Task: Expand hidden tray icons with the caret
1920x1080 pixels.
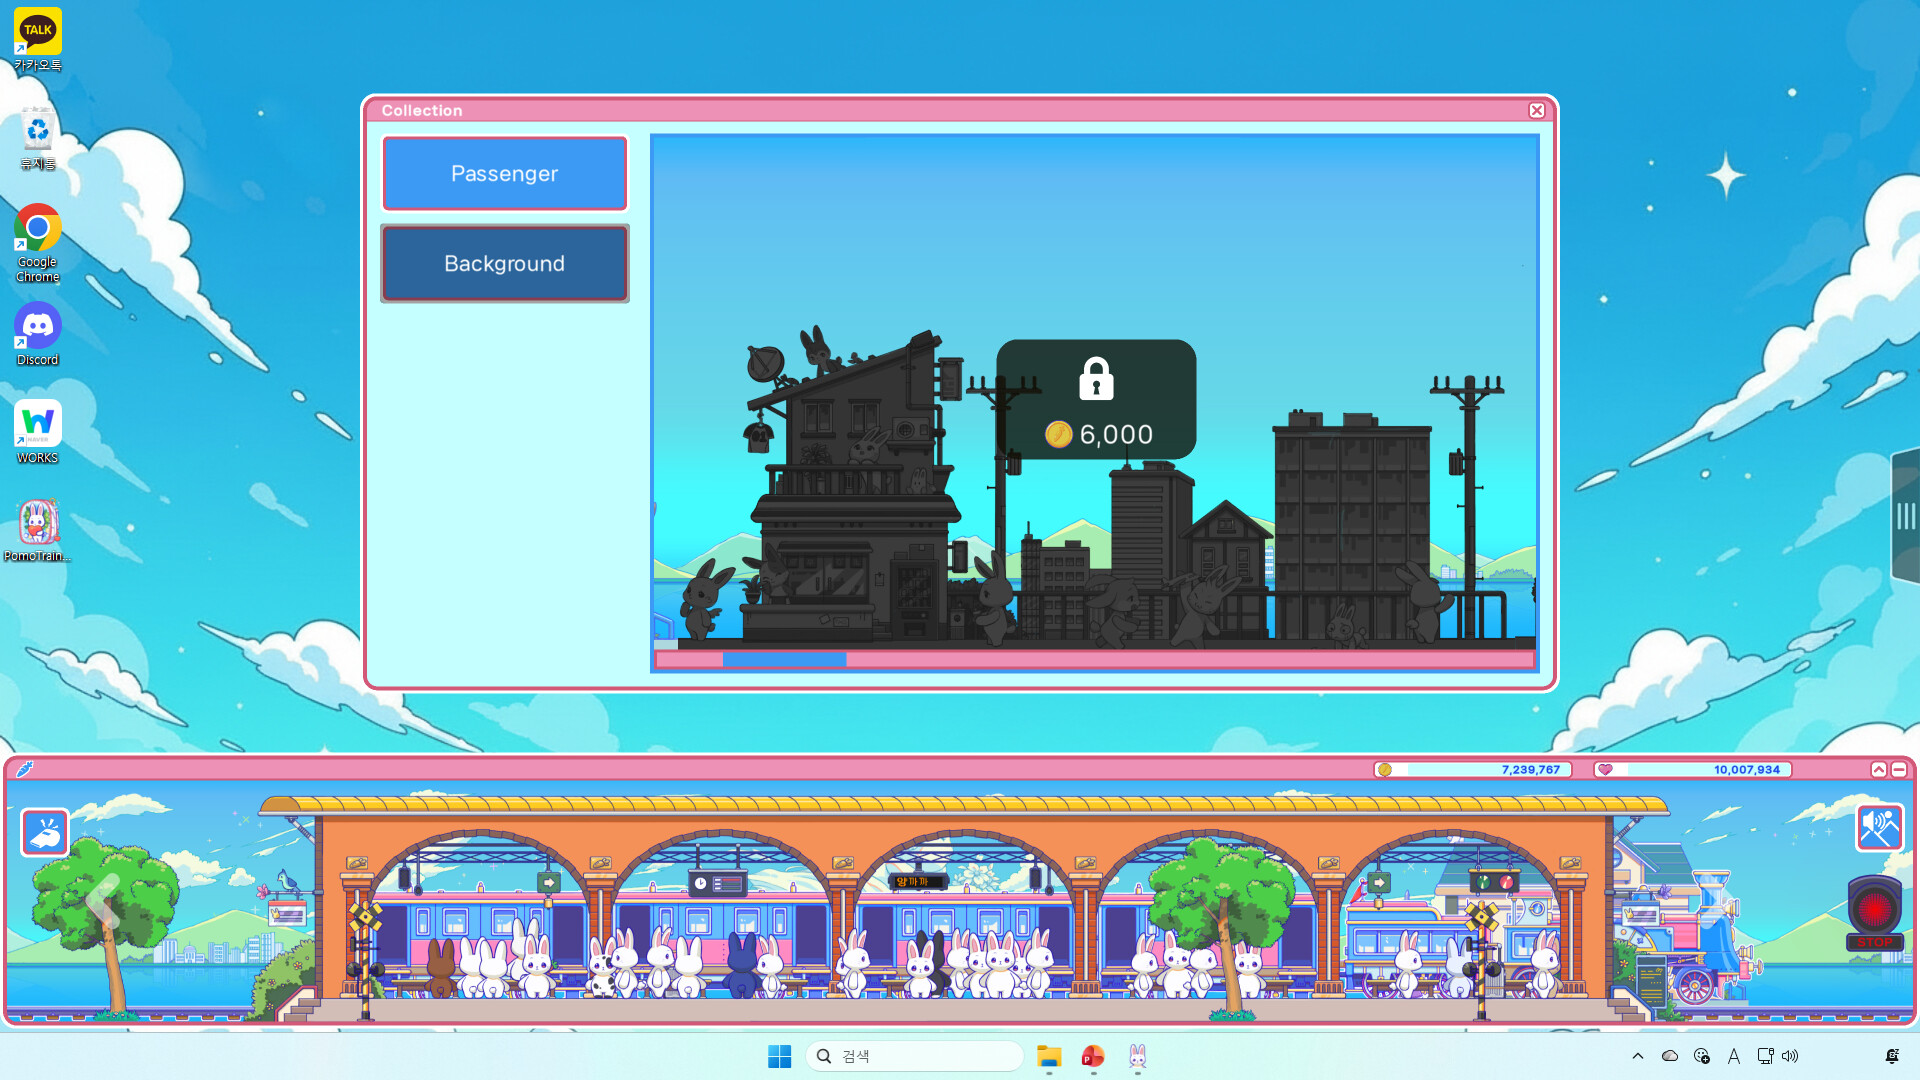Action: tap(1638, 1056)
